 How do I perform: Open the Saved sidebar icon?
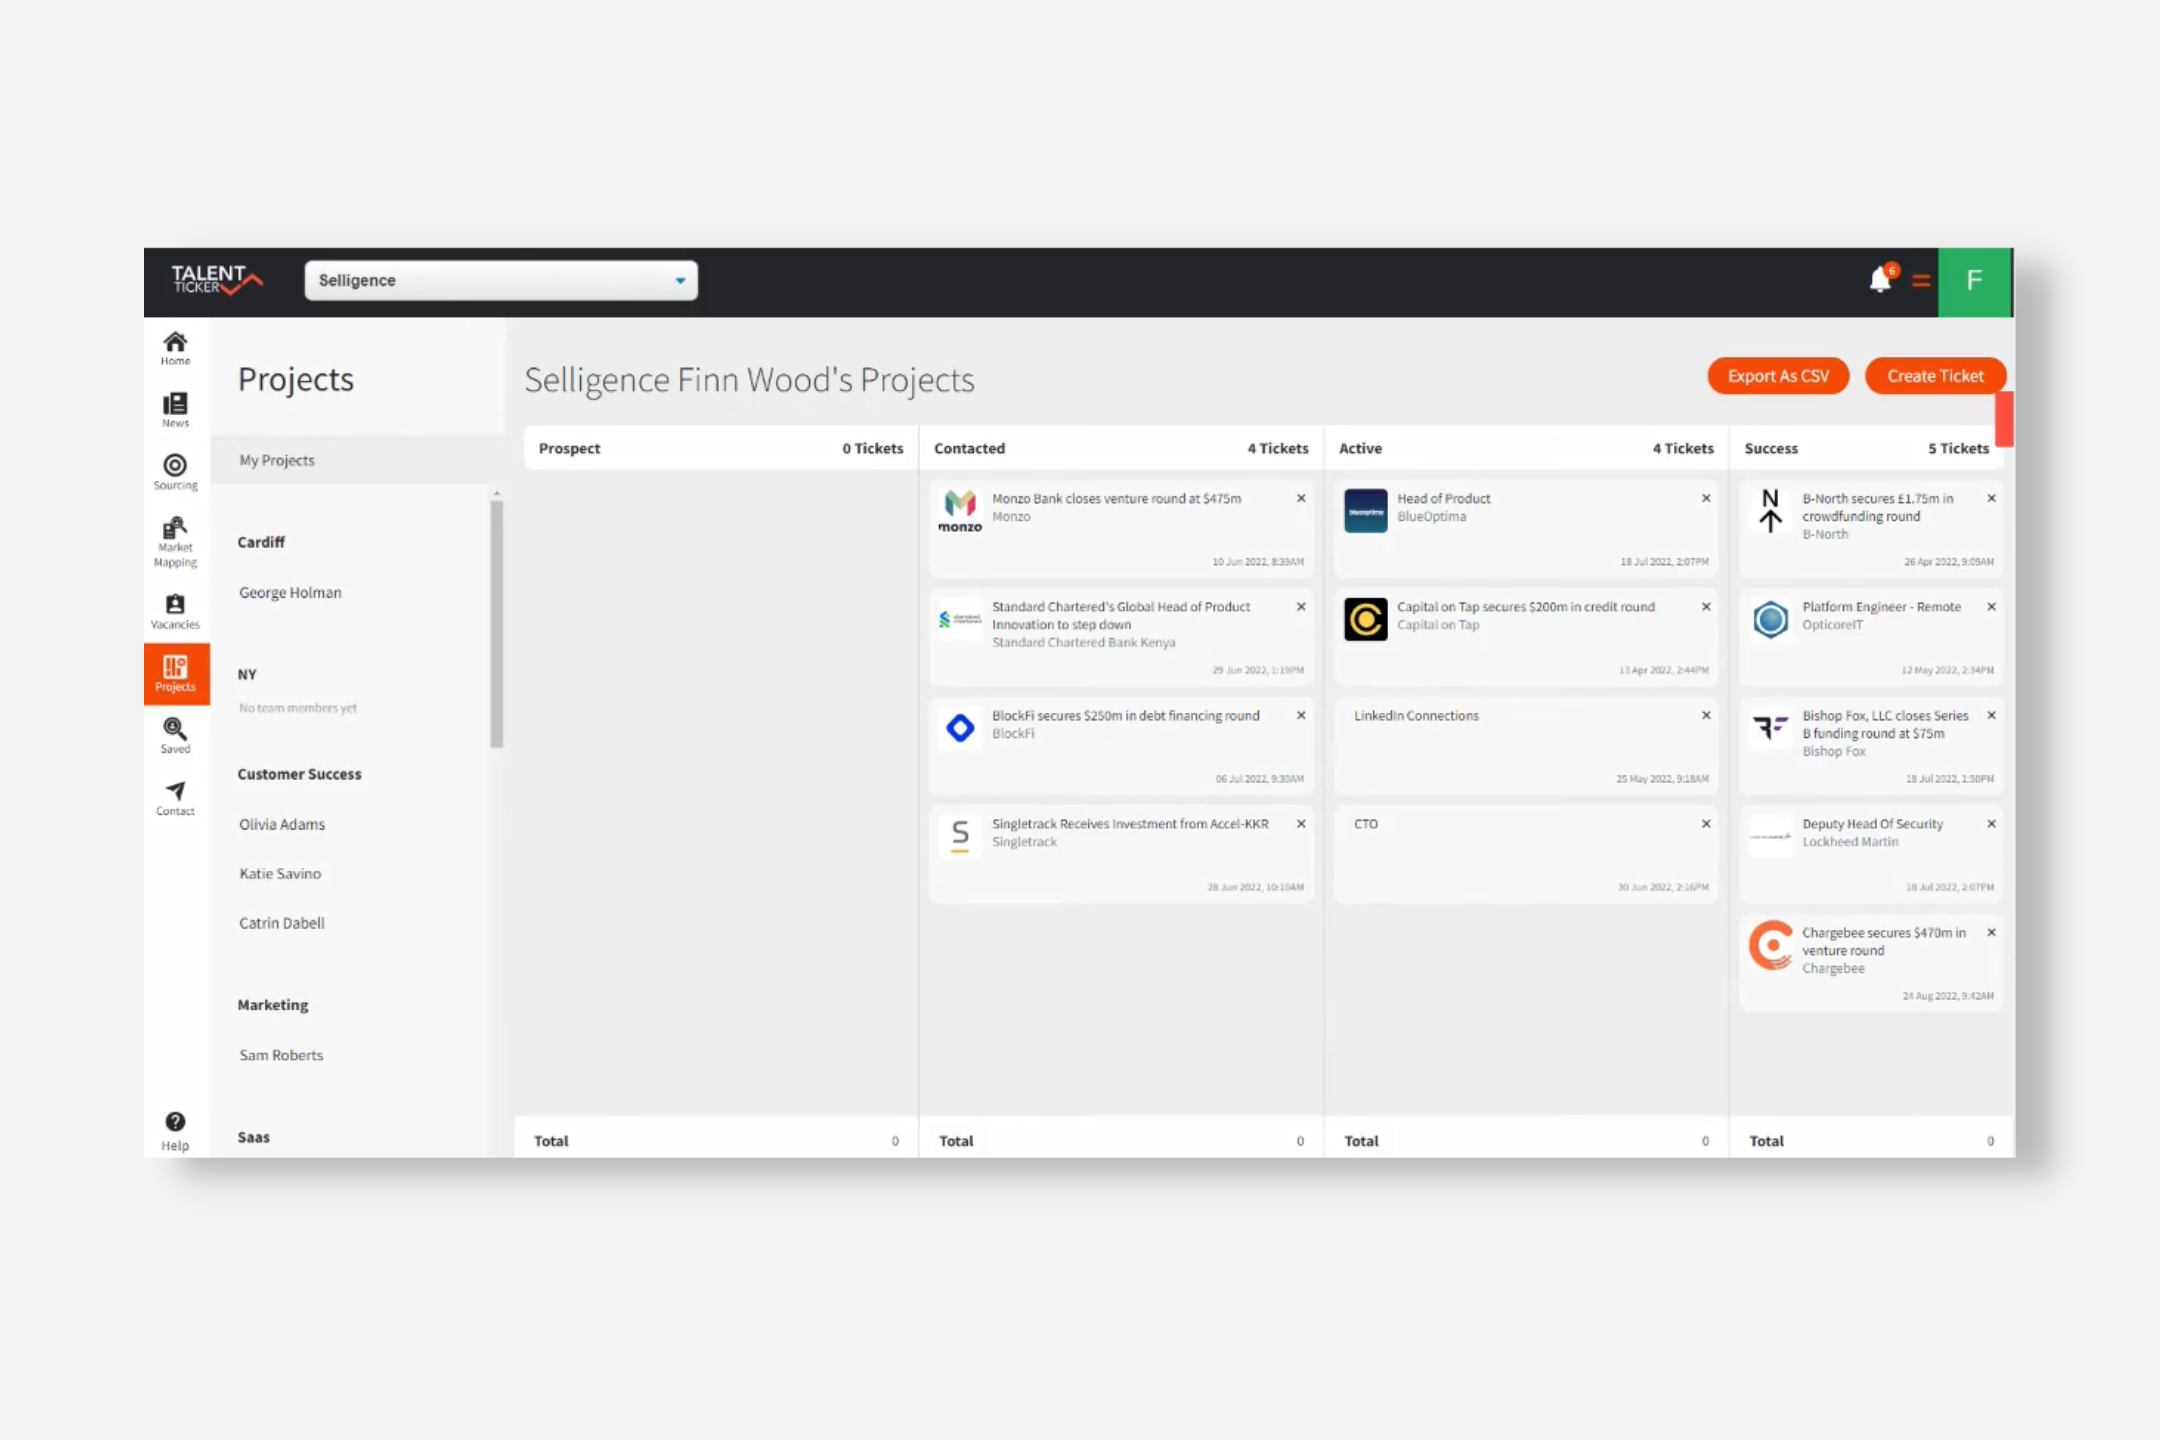[175, 736]
